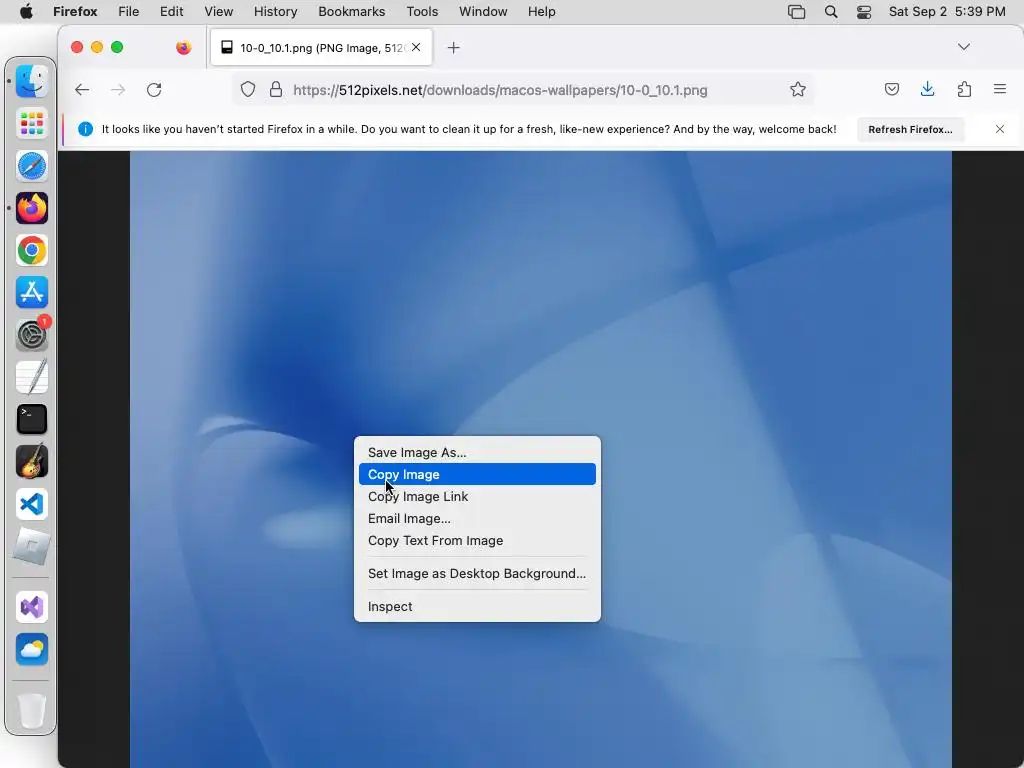
Task: Open Visual Studio Code from Dock
Action: click(x=32, y=504)
